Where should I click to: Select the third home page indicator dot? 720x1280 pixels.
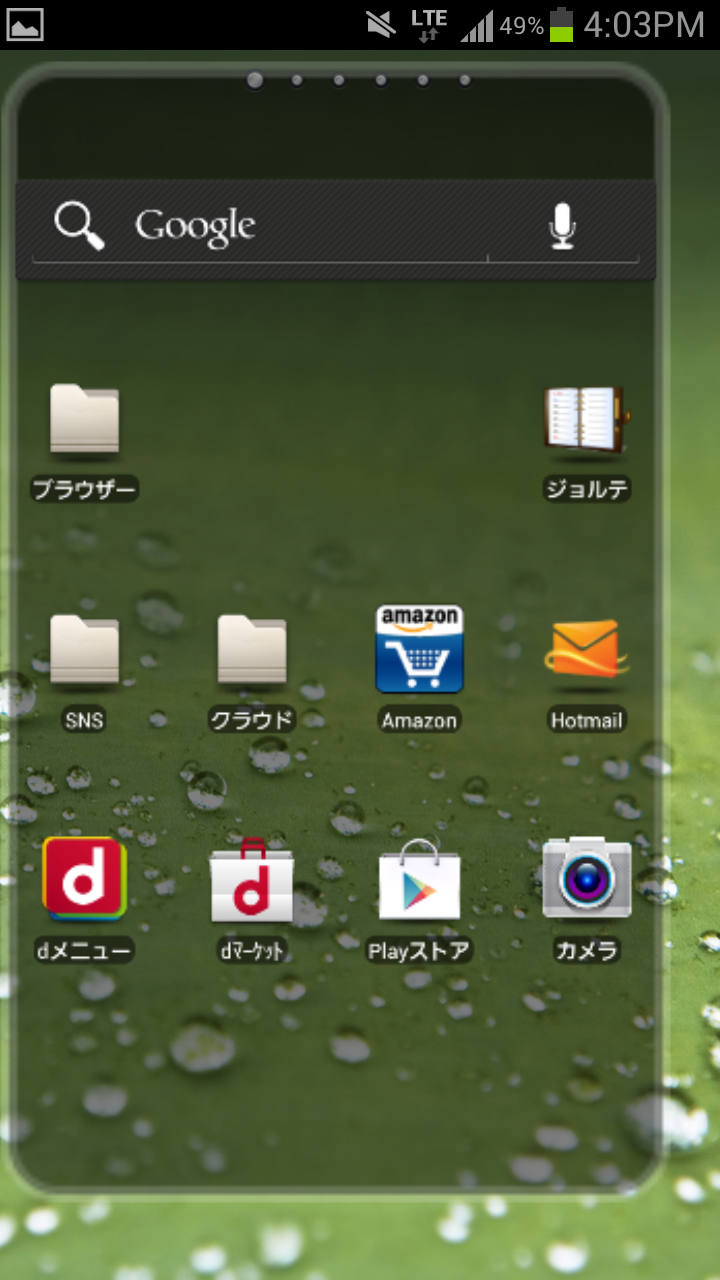[x=339, y=80]
